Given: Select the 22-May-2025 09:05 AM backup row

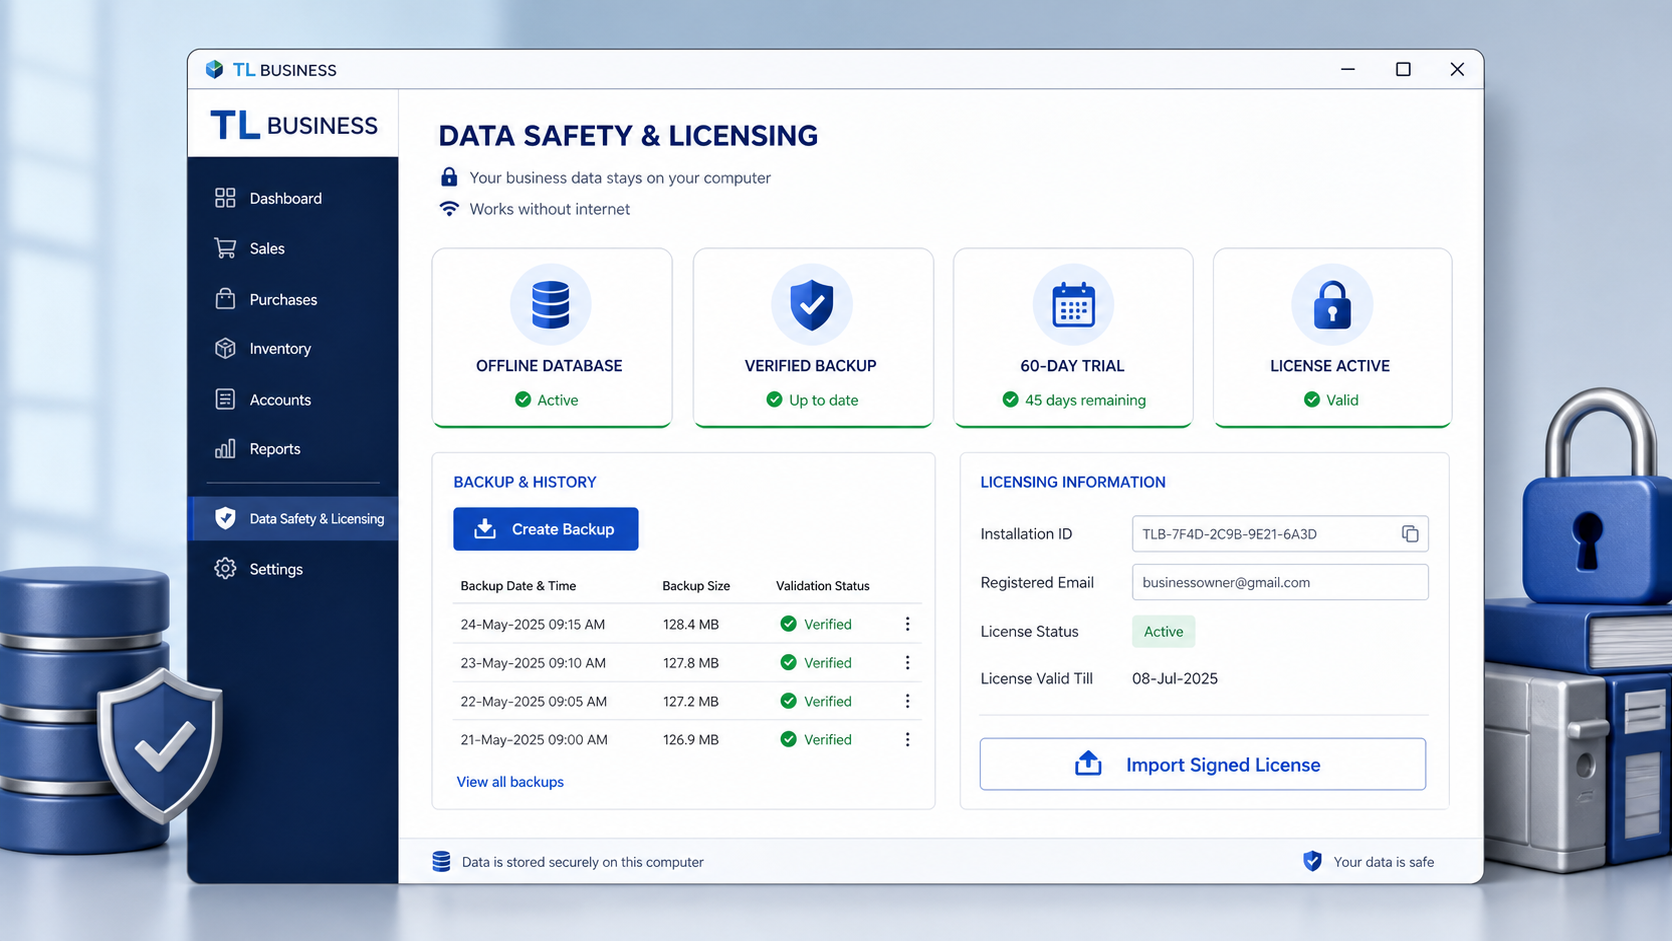Looking at the screenshot, I should [687, 701].
